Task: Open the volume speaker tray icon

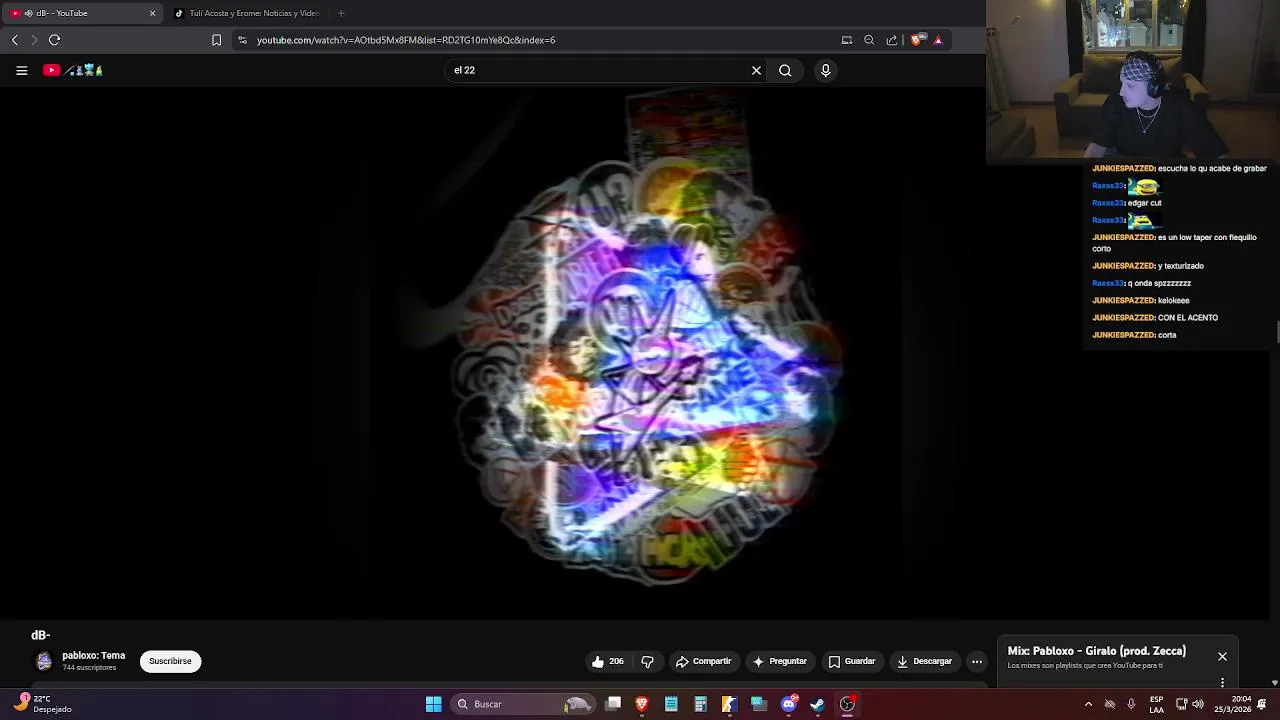Action: tap(1198, 704)
